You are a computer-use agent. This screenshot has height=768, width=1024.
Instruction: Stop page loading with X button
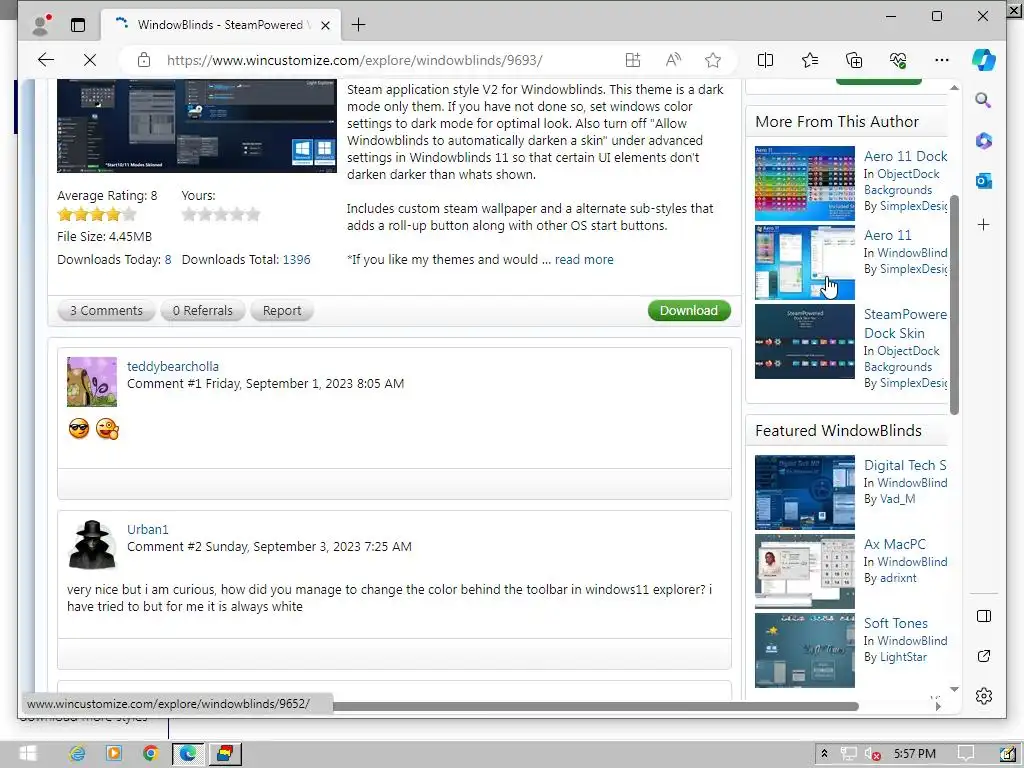coord(90,60)
